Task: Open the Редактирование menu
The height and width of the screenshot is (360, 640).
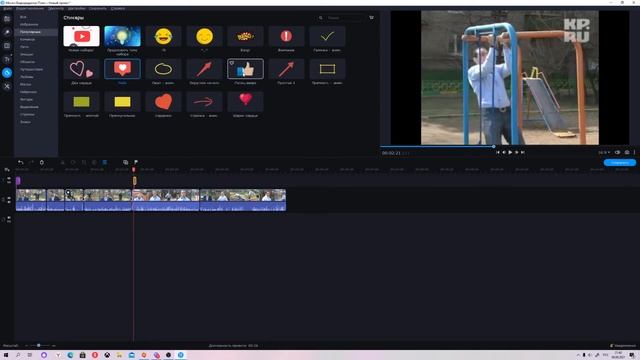Action: pyautogui.click(x=30, y=8)
